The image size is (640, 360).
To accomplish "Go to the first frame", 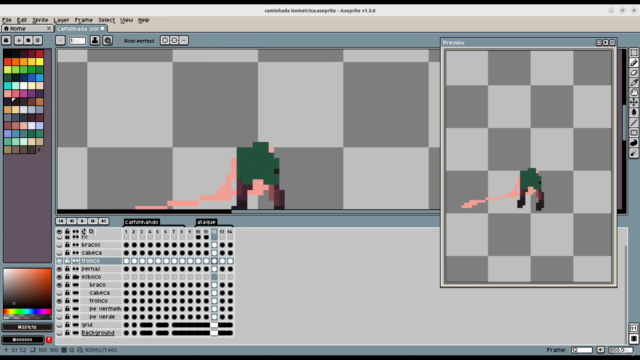I will pos(61,221).
